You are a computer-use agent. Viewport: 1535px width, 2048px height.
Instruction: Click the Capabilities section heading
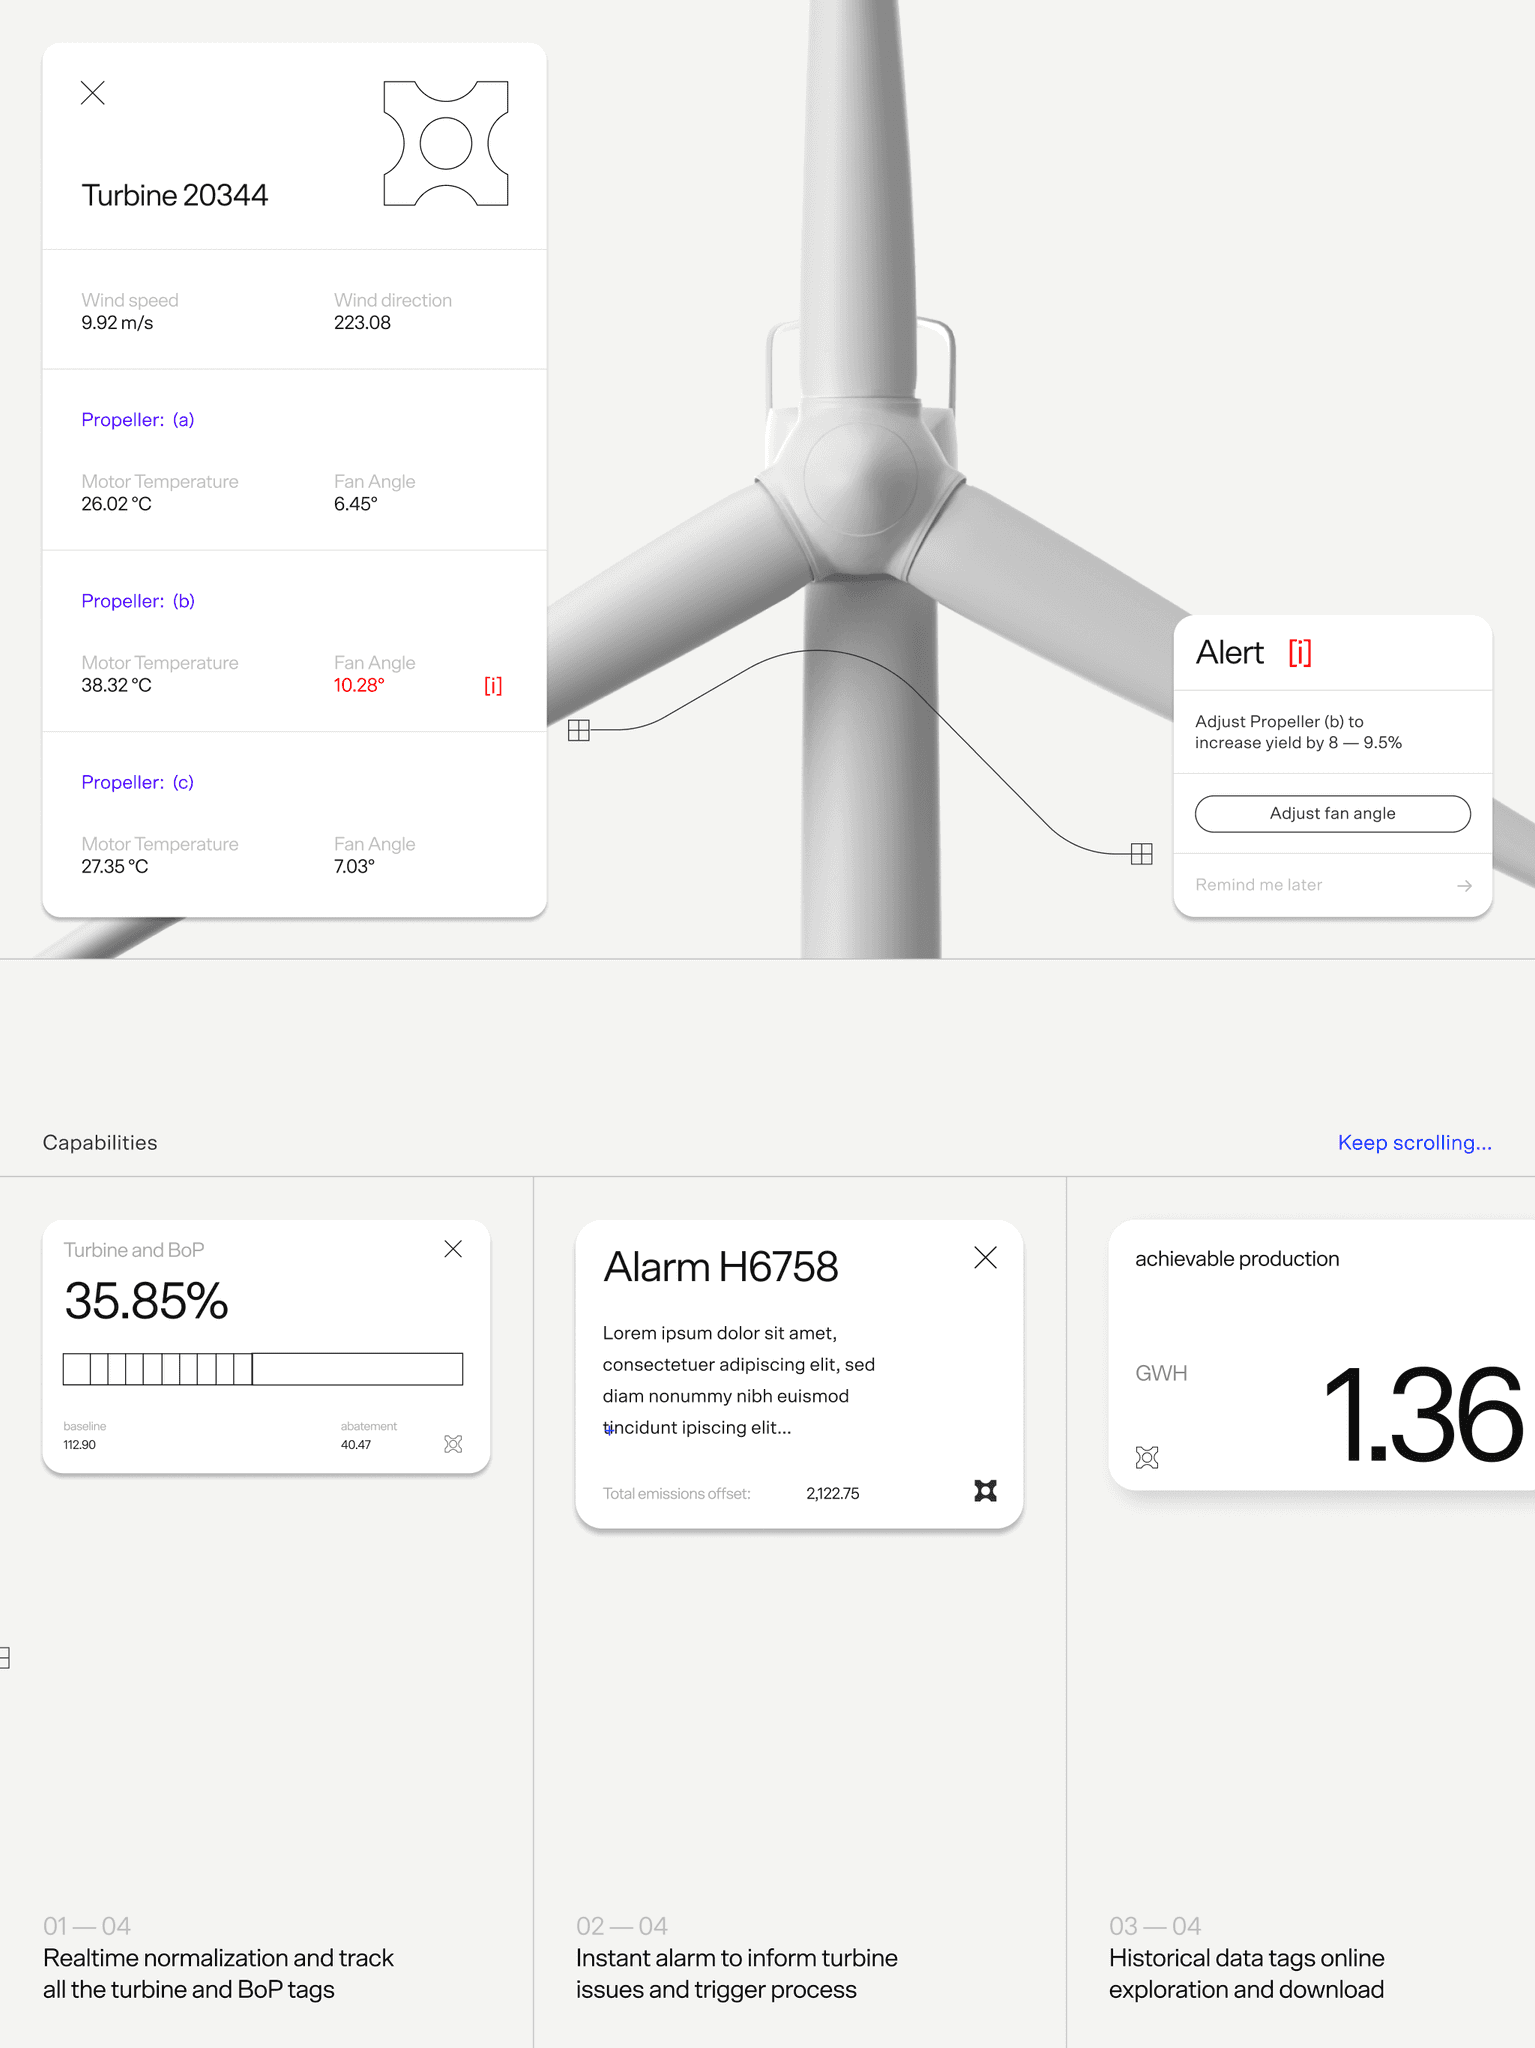point(100,1142)
